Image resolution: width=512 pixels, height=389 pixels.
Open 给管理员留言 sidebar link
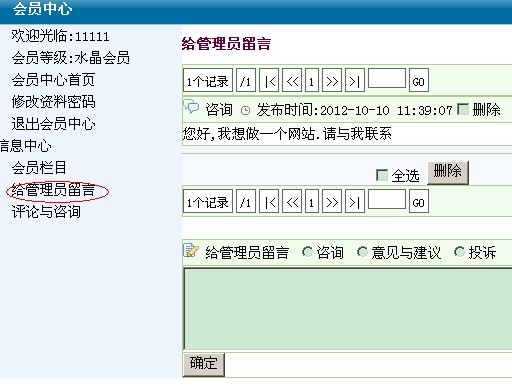pyautogui.click(x=53, y=190)
